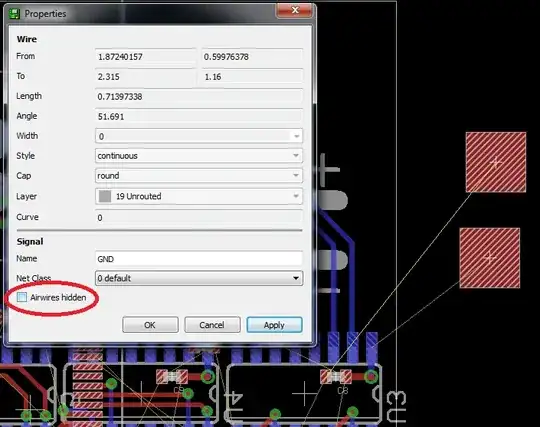Click the Apply button

[274, 325]
